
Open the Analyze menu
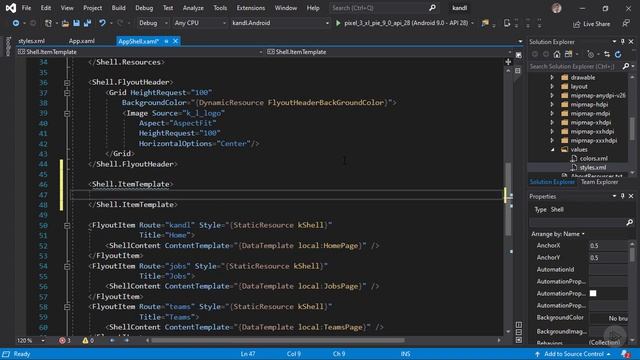[193, 8]
